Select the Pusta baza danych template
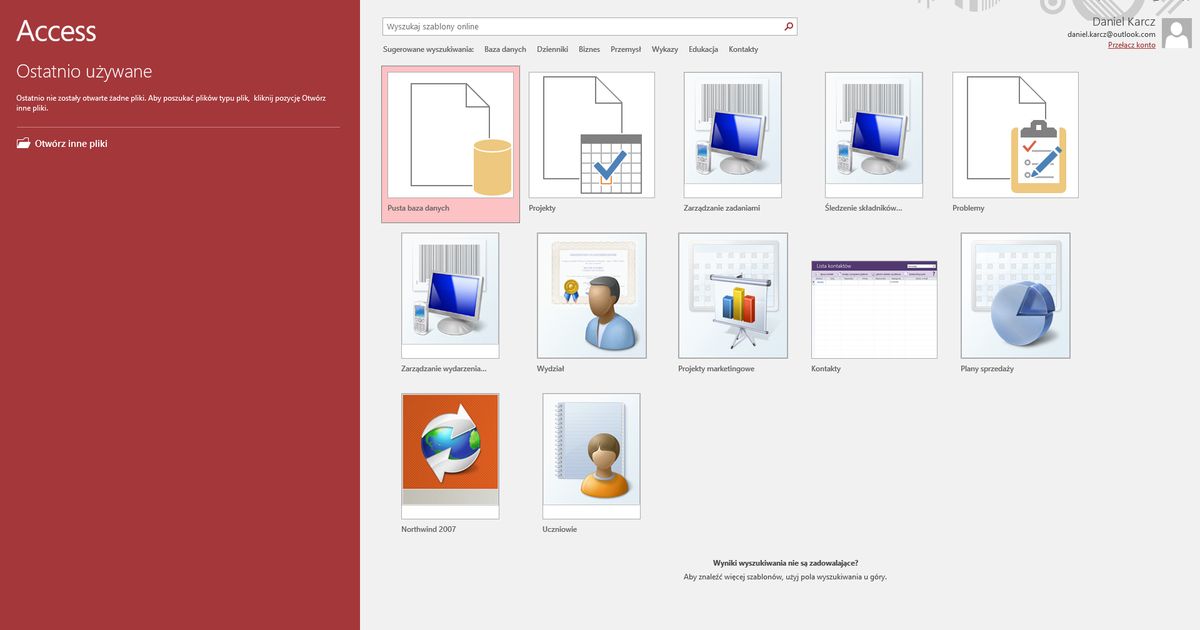Image resolution: width=1200 pixels, height=630 pixels. (x=450, y=140)
